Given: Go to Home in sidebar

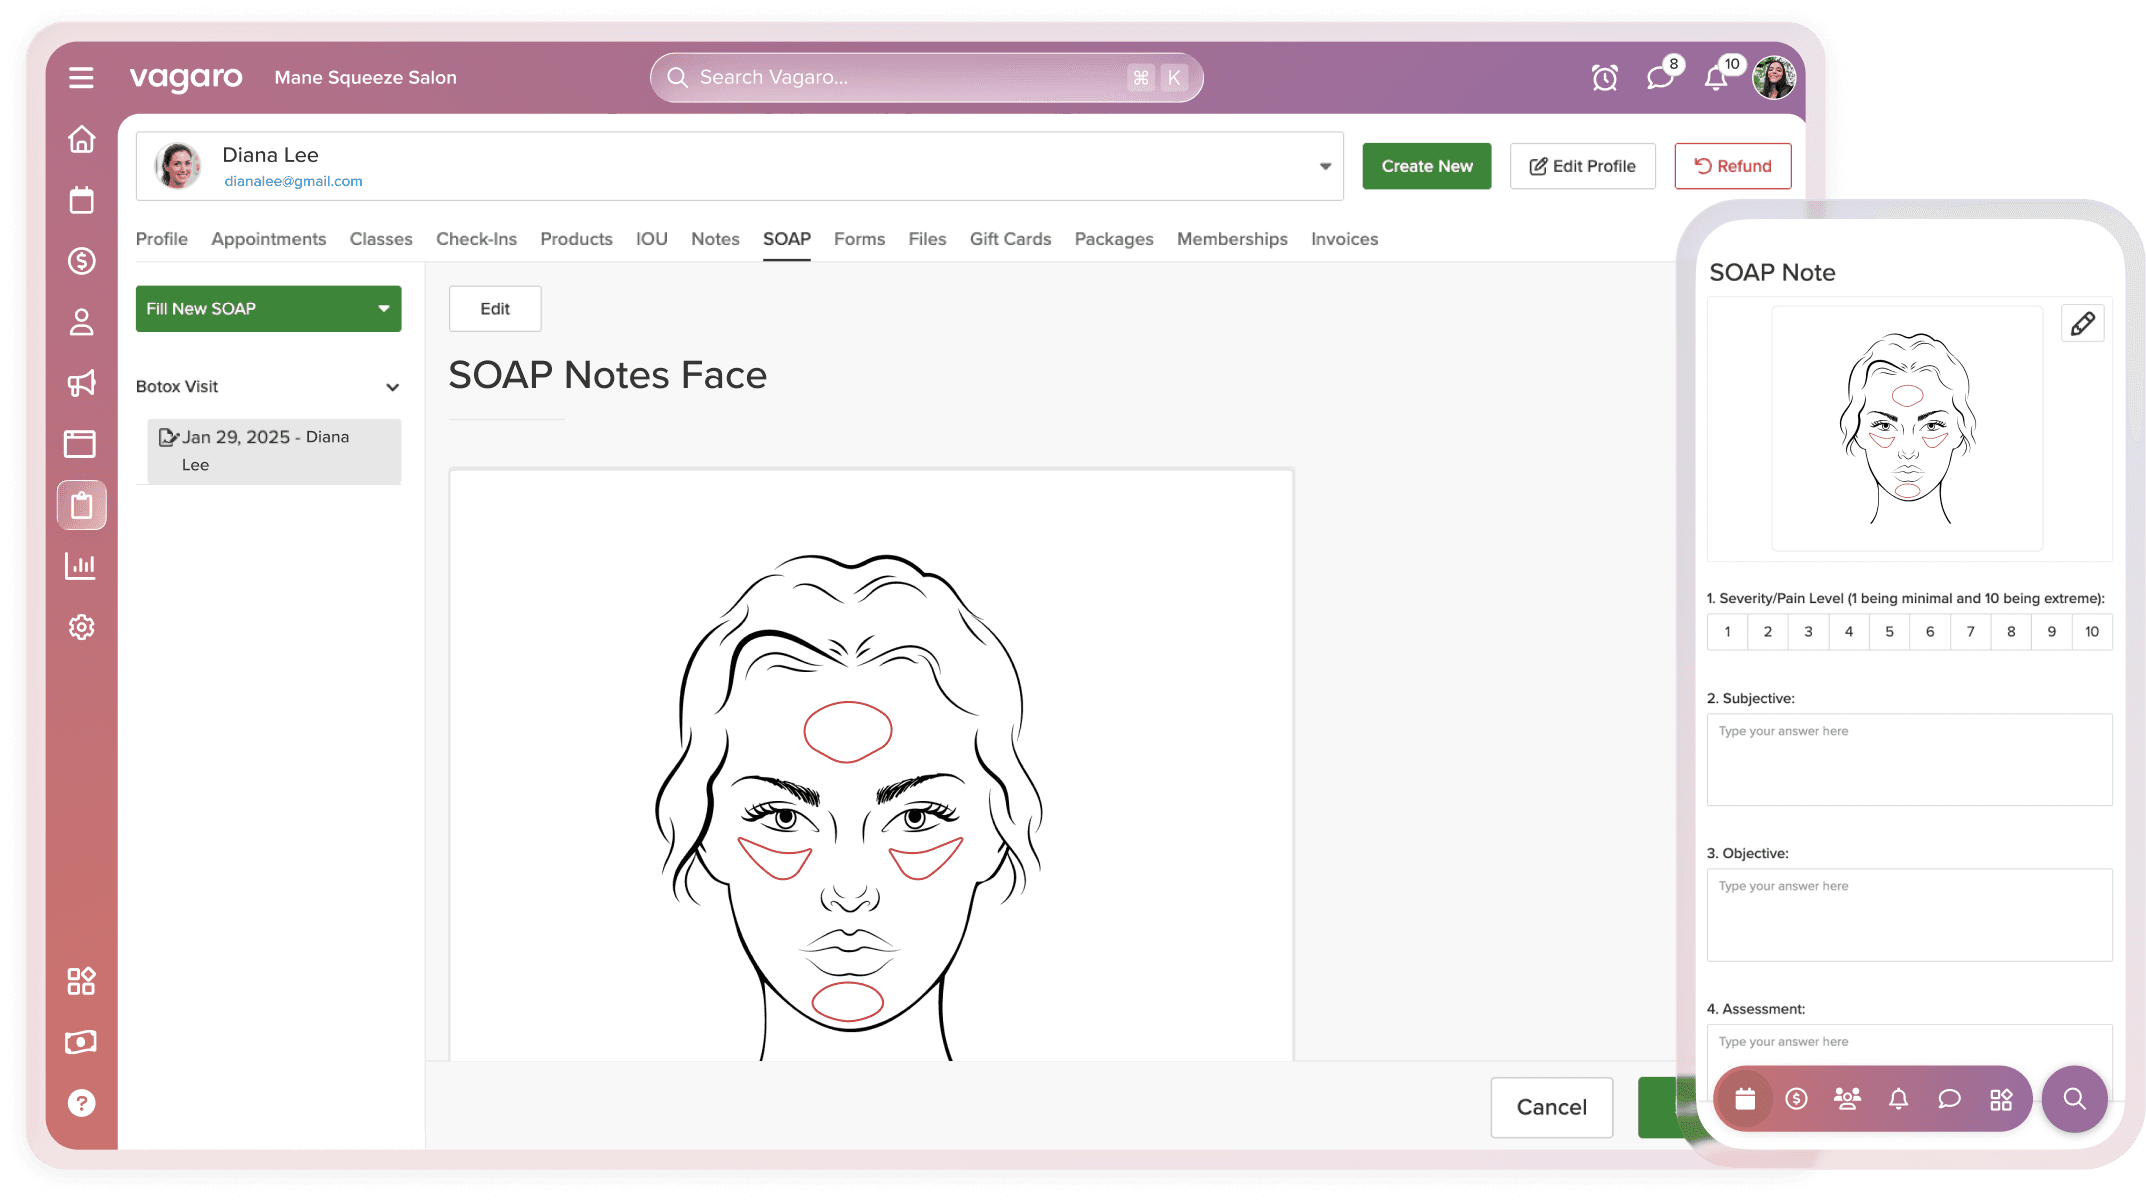Looking at the screenshot, I should point(81,139).
